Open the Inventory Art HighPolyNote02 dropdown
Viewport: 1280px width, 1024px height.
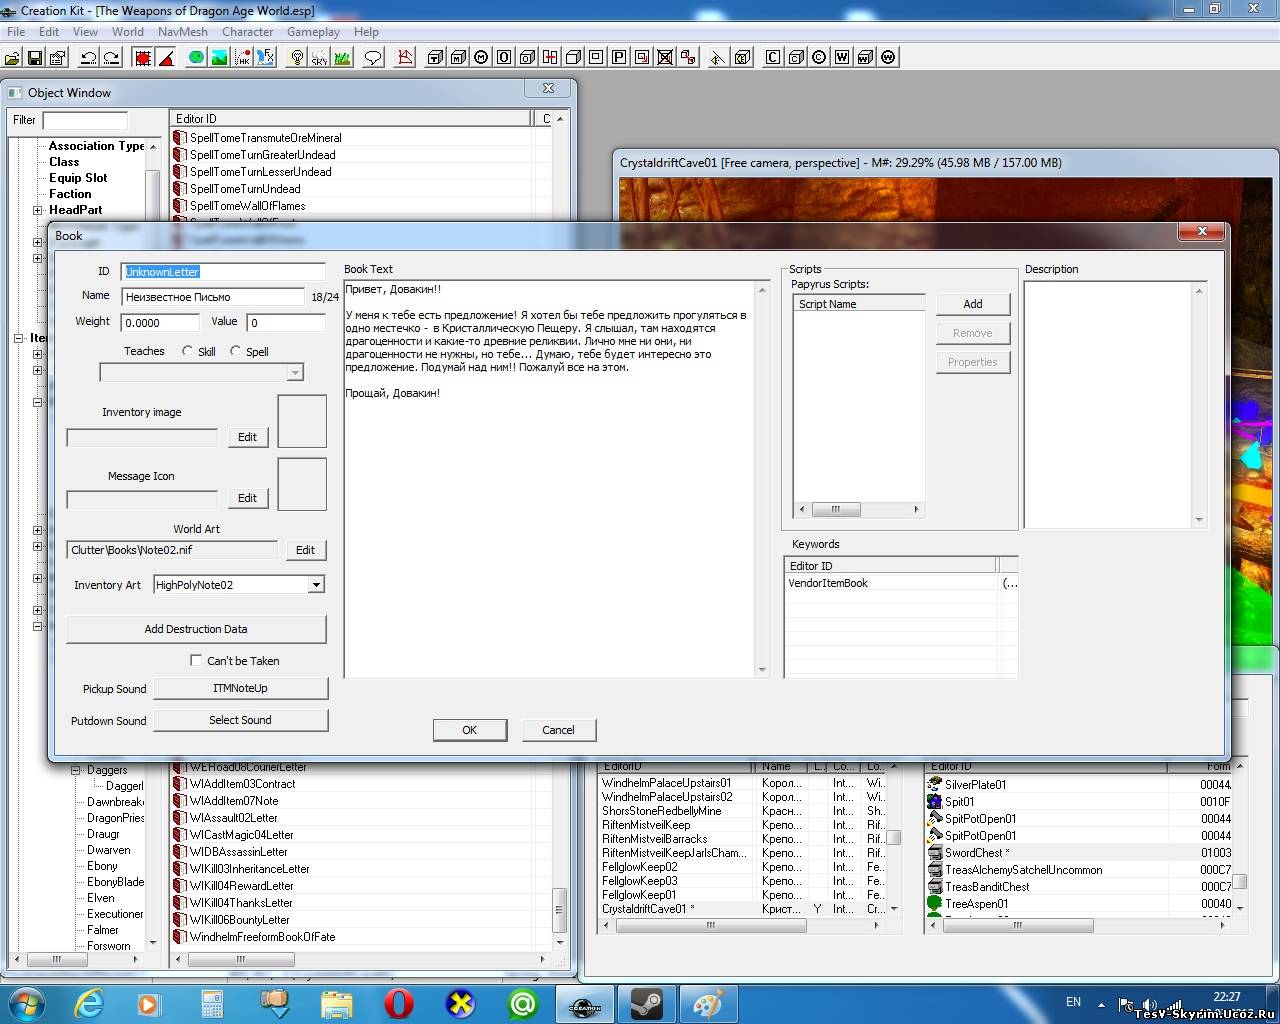pos(316,585)
